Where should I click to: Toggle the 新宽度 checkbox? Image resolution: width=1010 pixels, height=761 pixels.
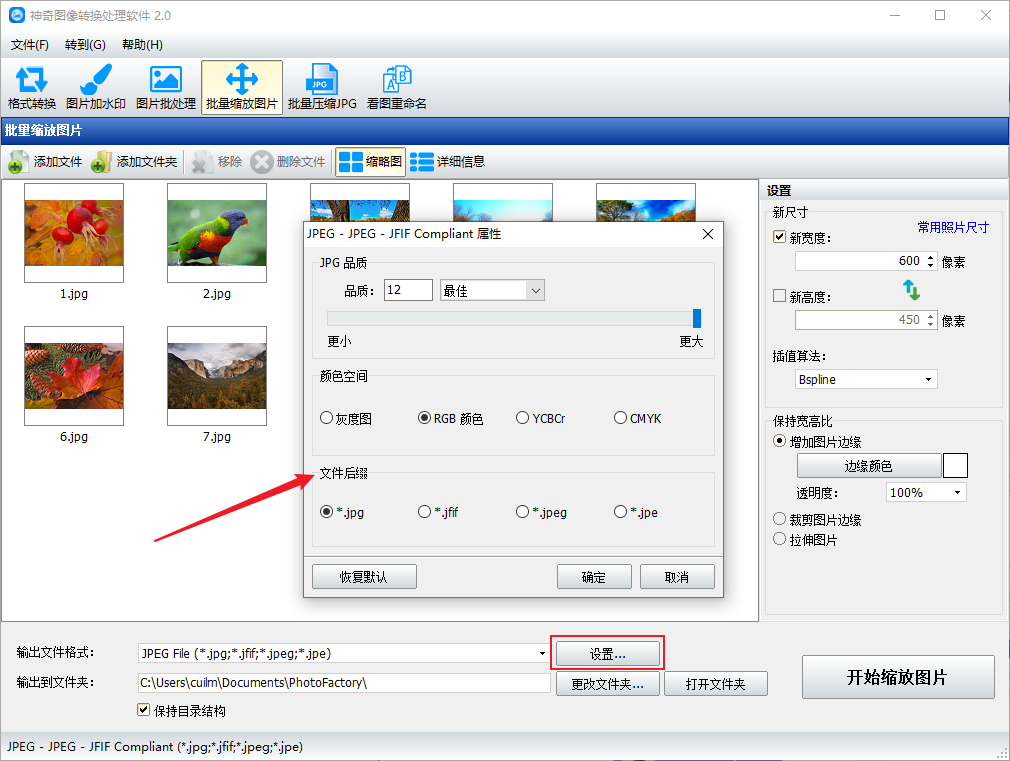pyautogui.click(x=779, y=236)
